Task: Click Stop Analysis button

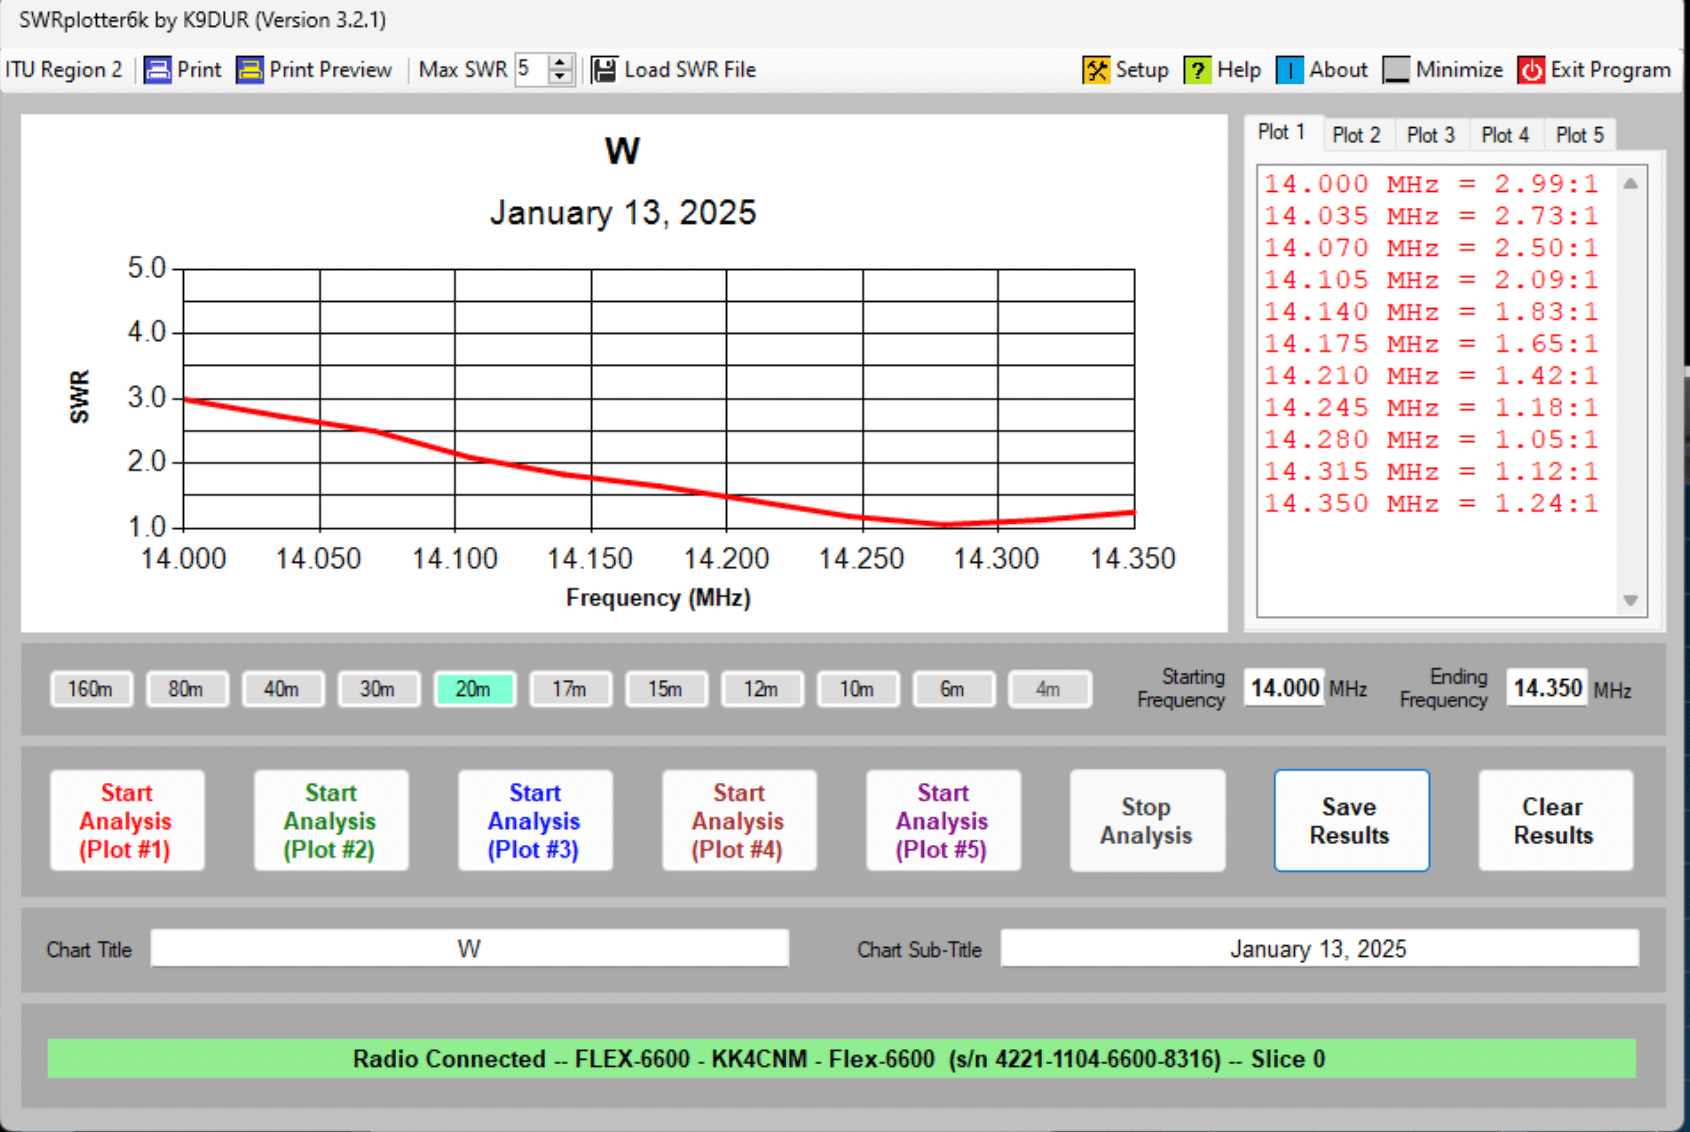Action: click(1147, 821)
